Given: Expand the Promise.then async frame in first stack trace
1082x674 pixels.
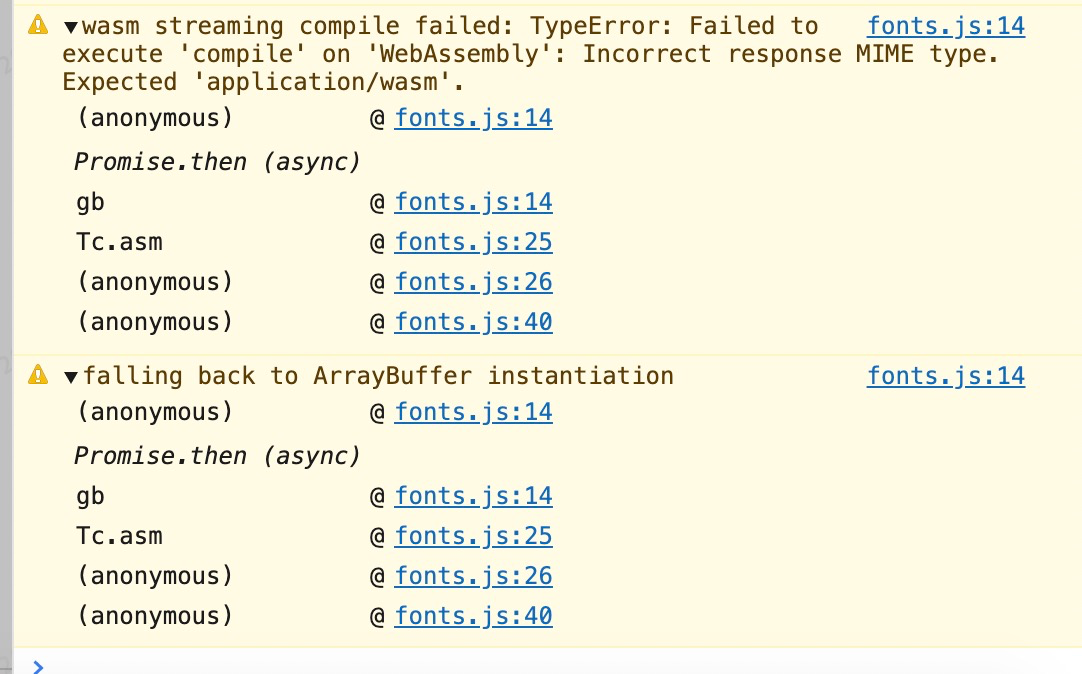Looking at the screenshot, I should pos(216,161).
